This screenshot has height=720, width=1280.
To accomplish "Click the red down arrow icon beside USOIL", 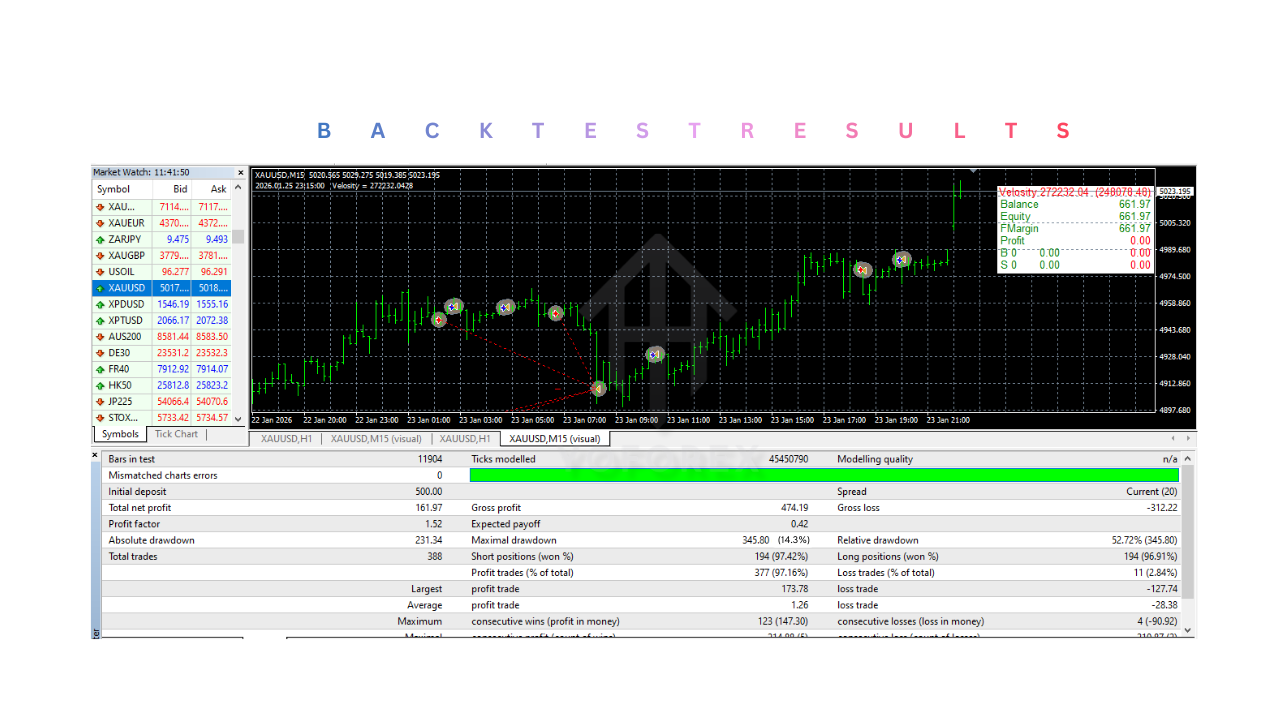I will (x=99, y=271).
